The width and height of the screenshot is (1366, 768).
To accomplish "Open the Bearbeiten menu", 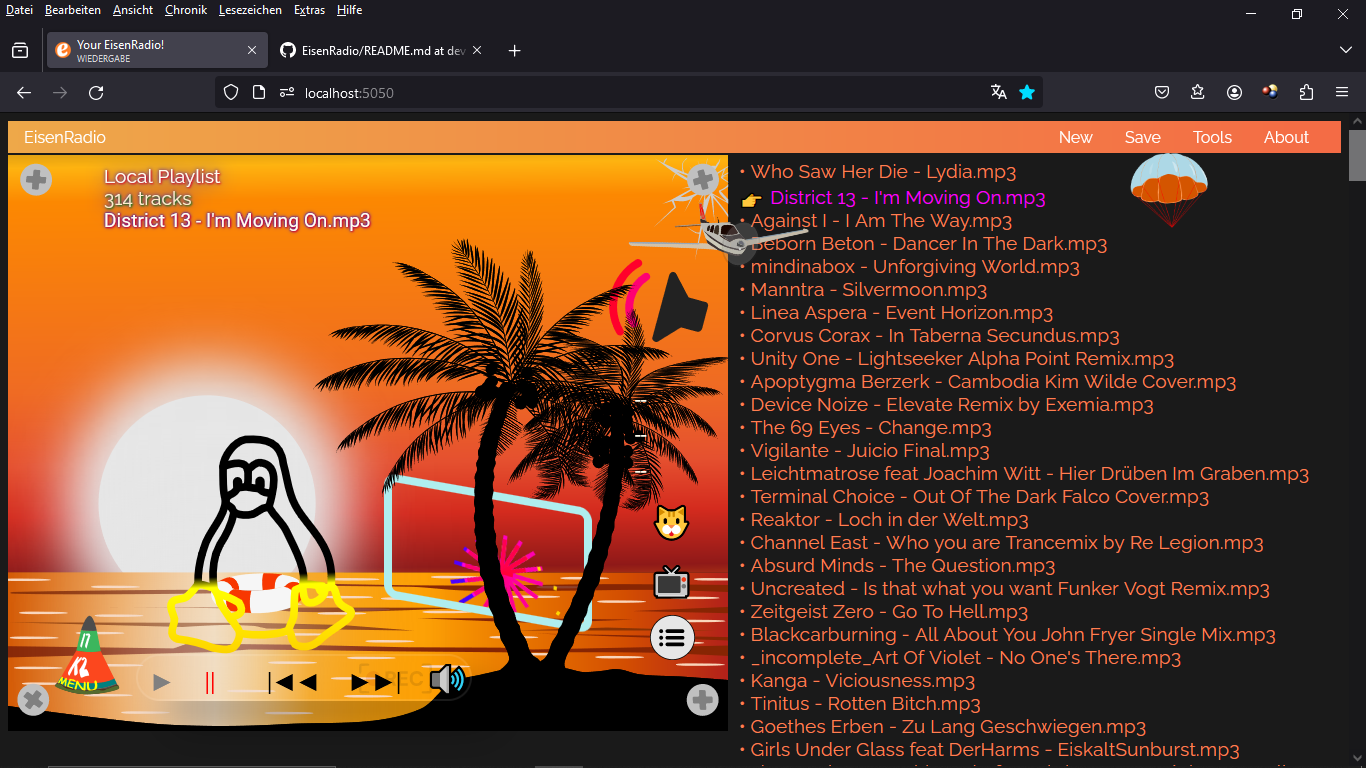I will tap(73, 10).
